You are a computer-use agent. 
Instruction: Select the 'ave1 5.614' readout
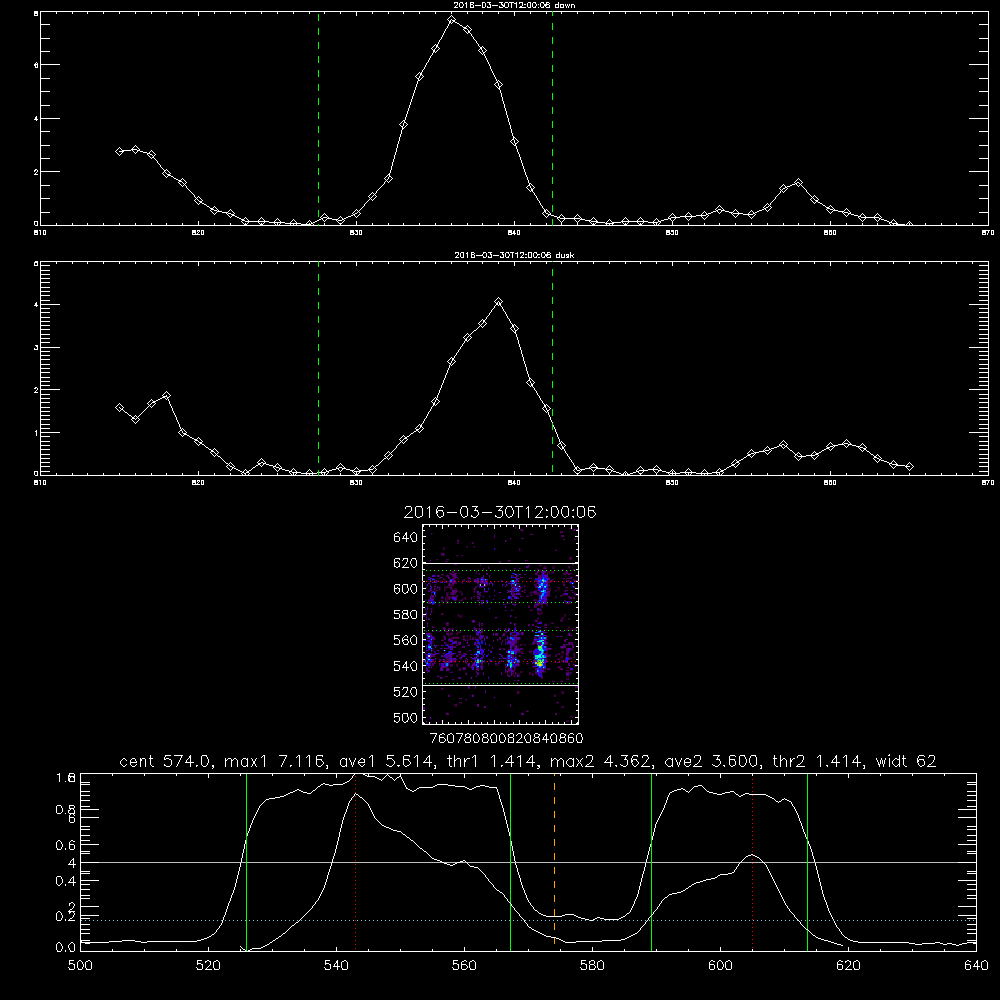point(386,761)
